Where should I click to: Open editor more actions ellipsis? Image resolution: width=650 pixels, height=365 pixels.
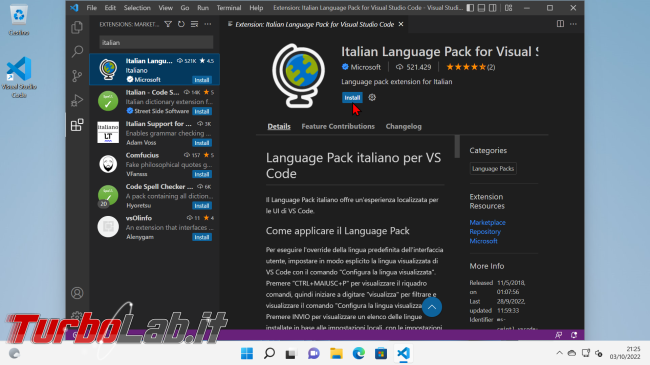point(573,24)
